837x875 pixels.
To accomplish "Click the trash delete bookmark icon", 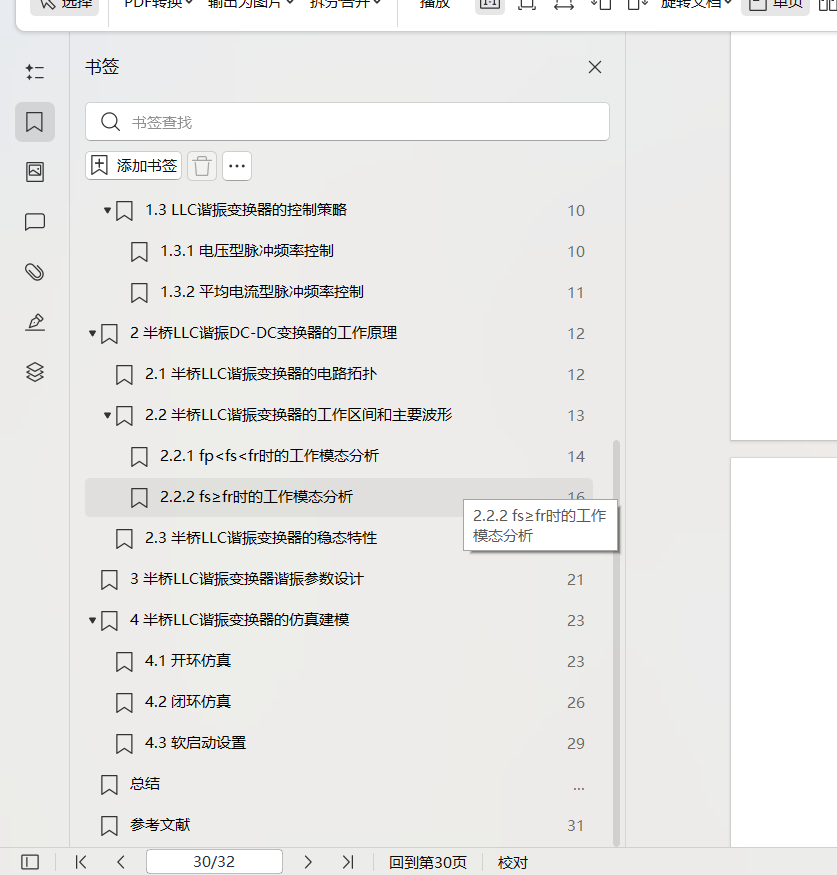I will (x=202, y=166).
